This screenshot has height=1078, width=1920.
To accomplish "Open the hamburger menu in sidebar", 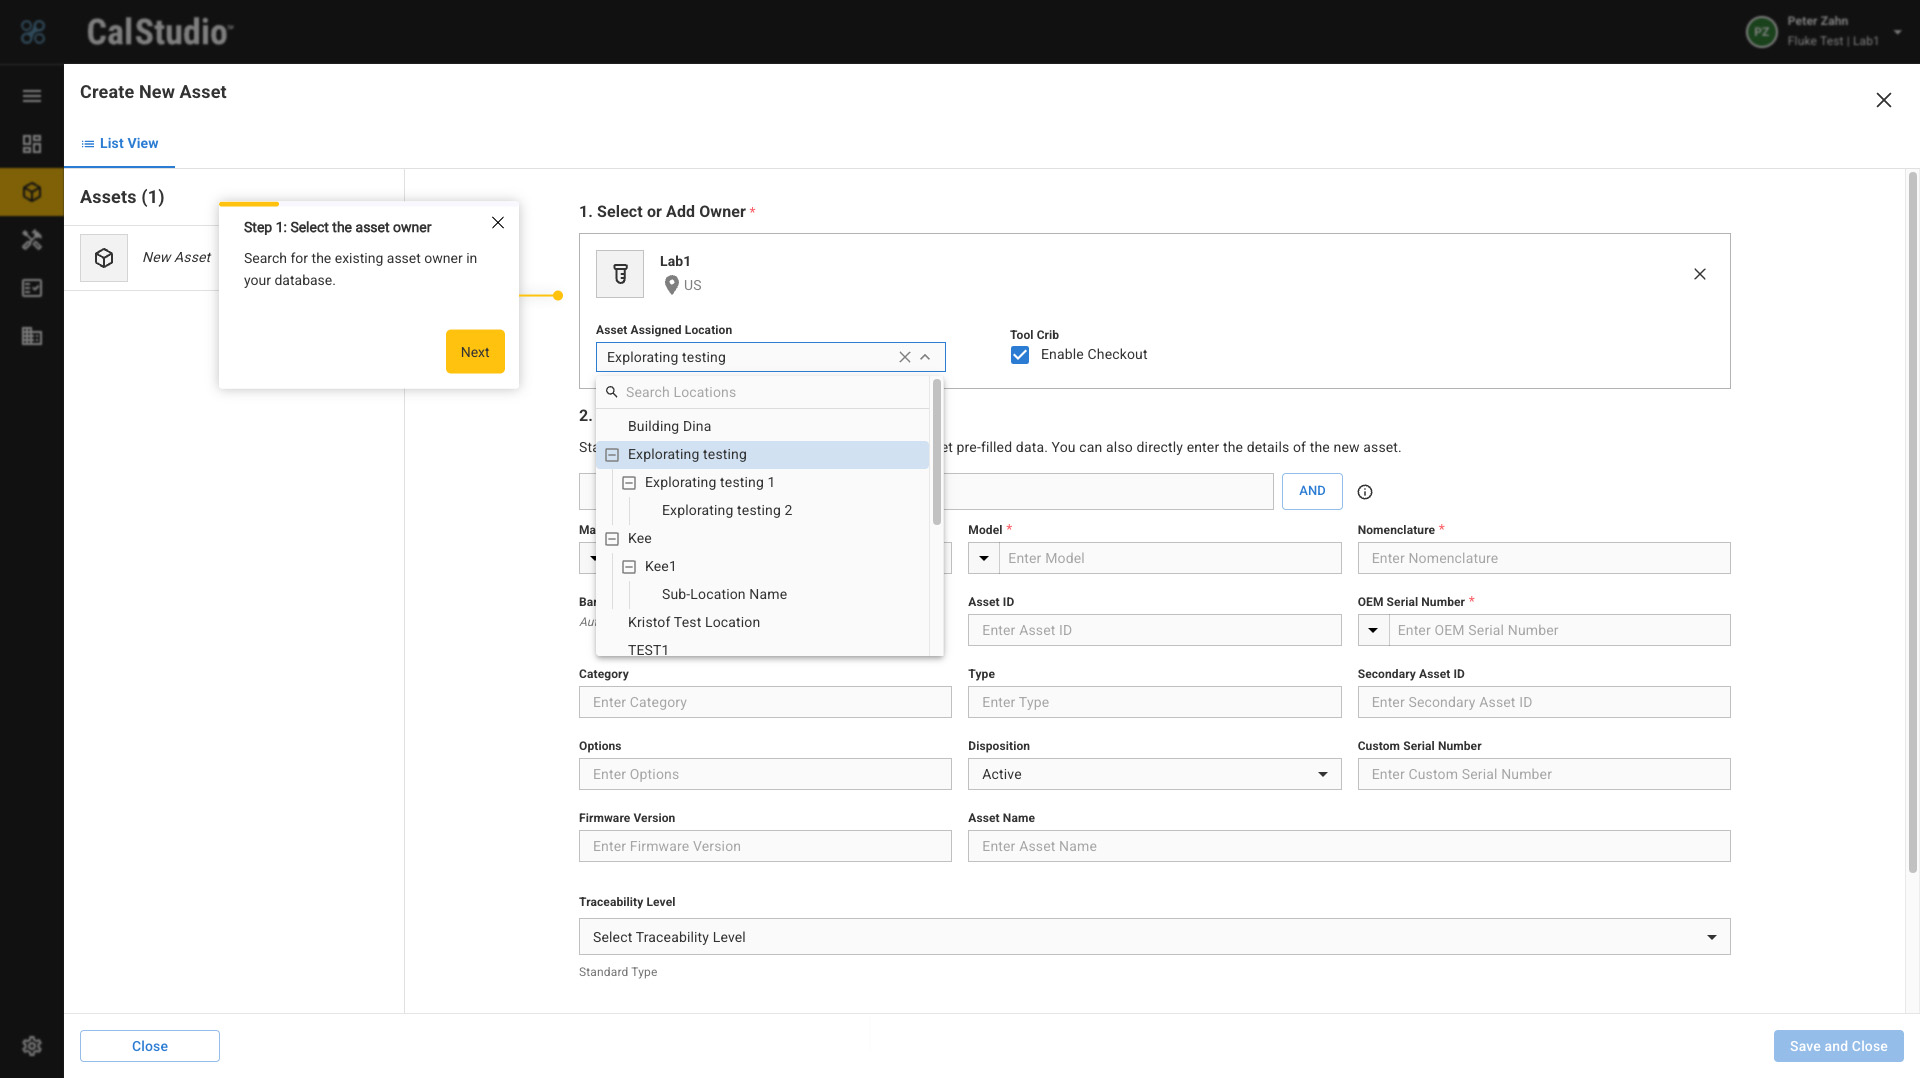I will point(32,96).
